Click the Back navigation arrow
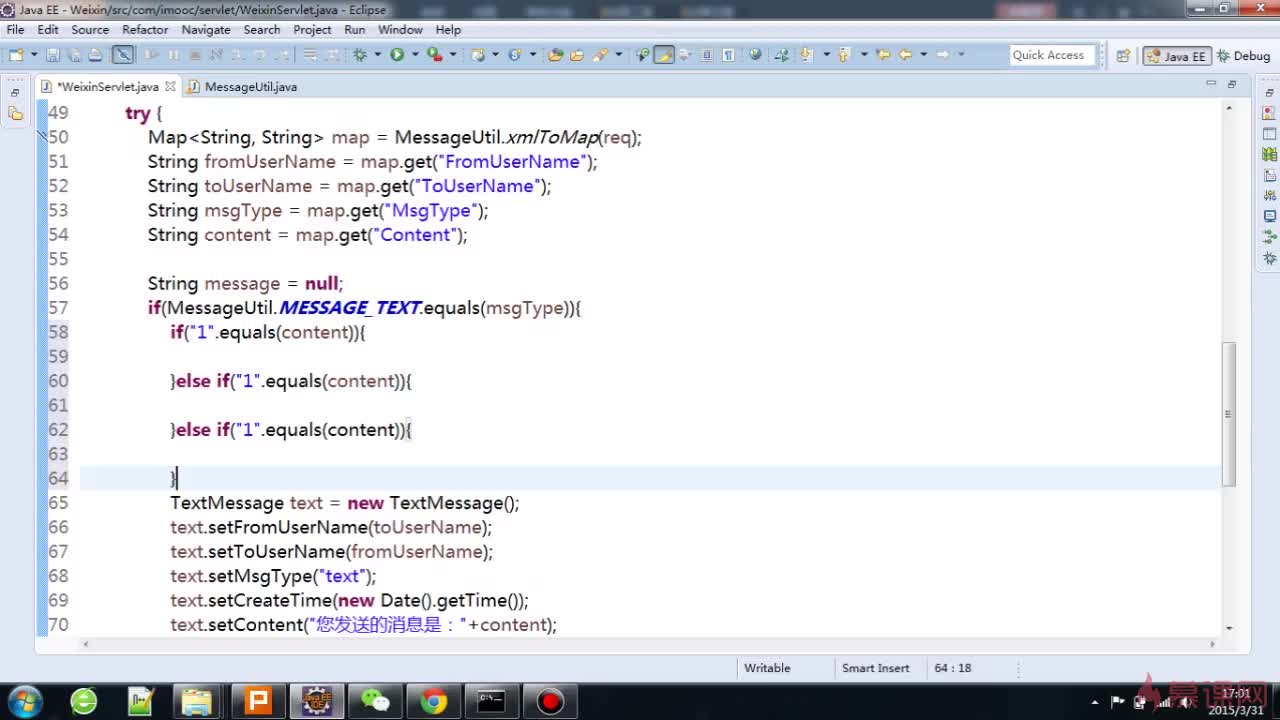Viewport: 1280px width, 720px height. [x=904, y=55]
